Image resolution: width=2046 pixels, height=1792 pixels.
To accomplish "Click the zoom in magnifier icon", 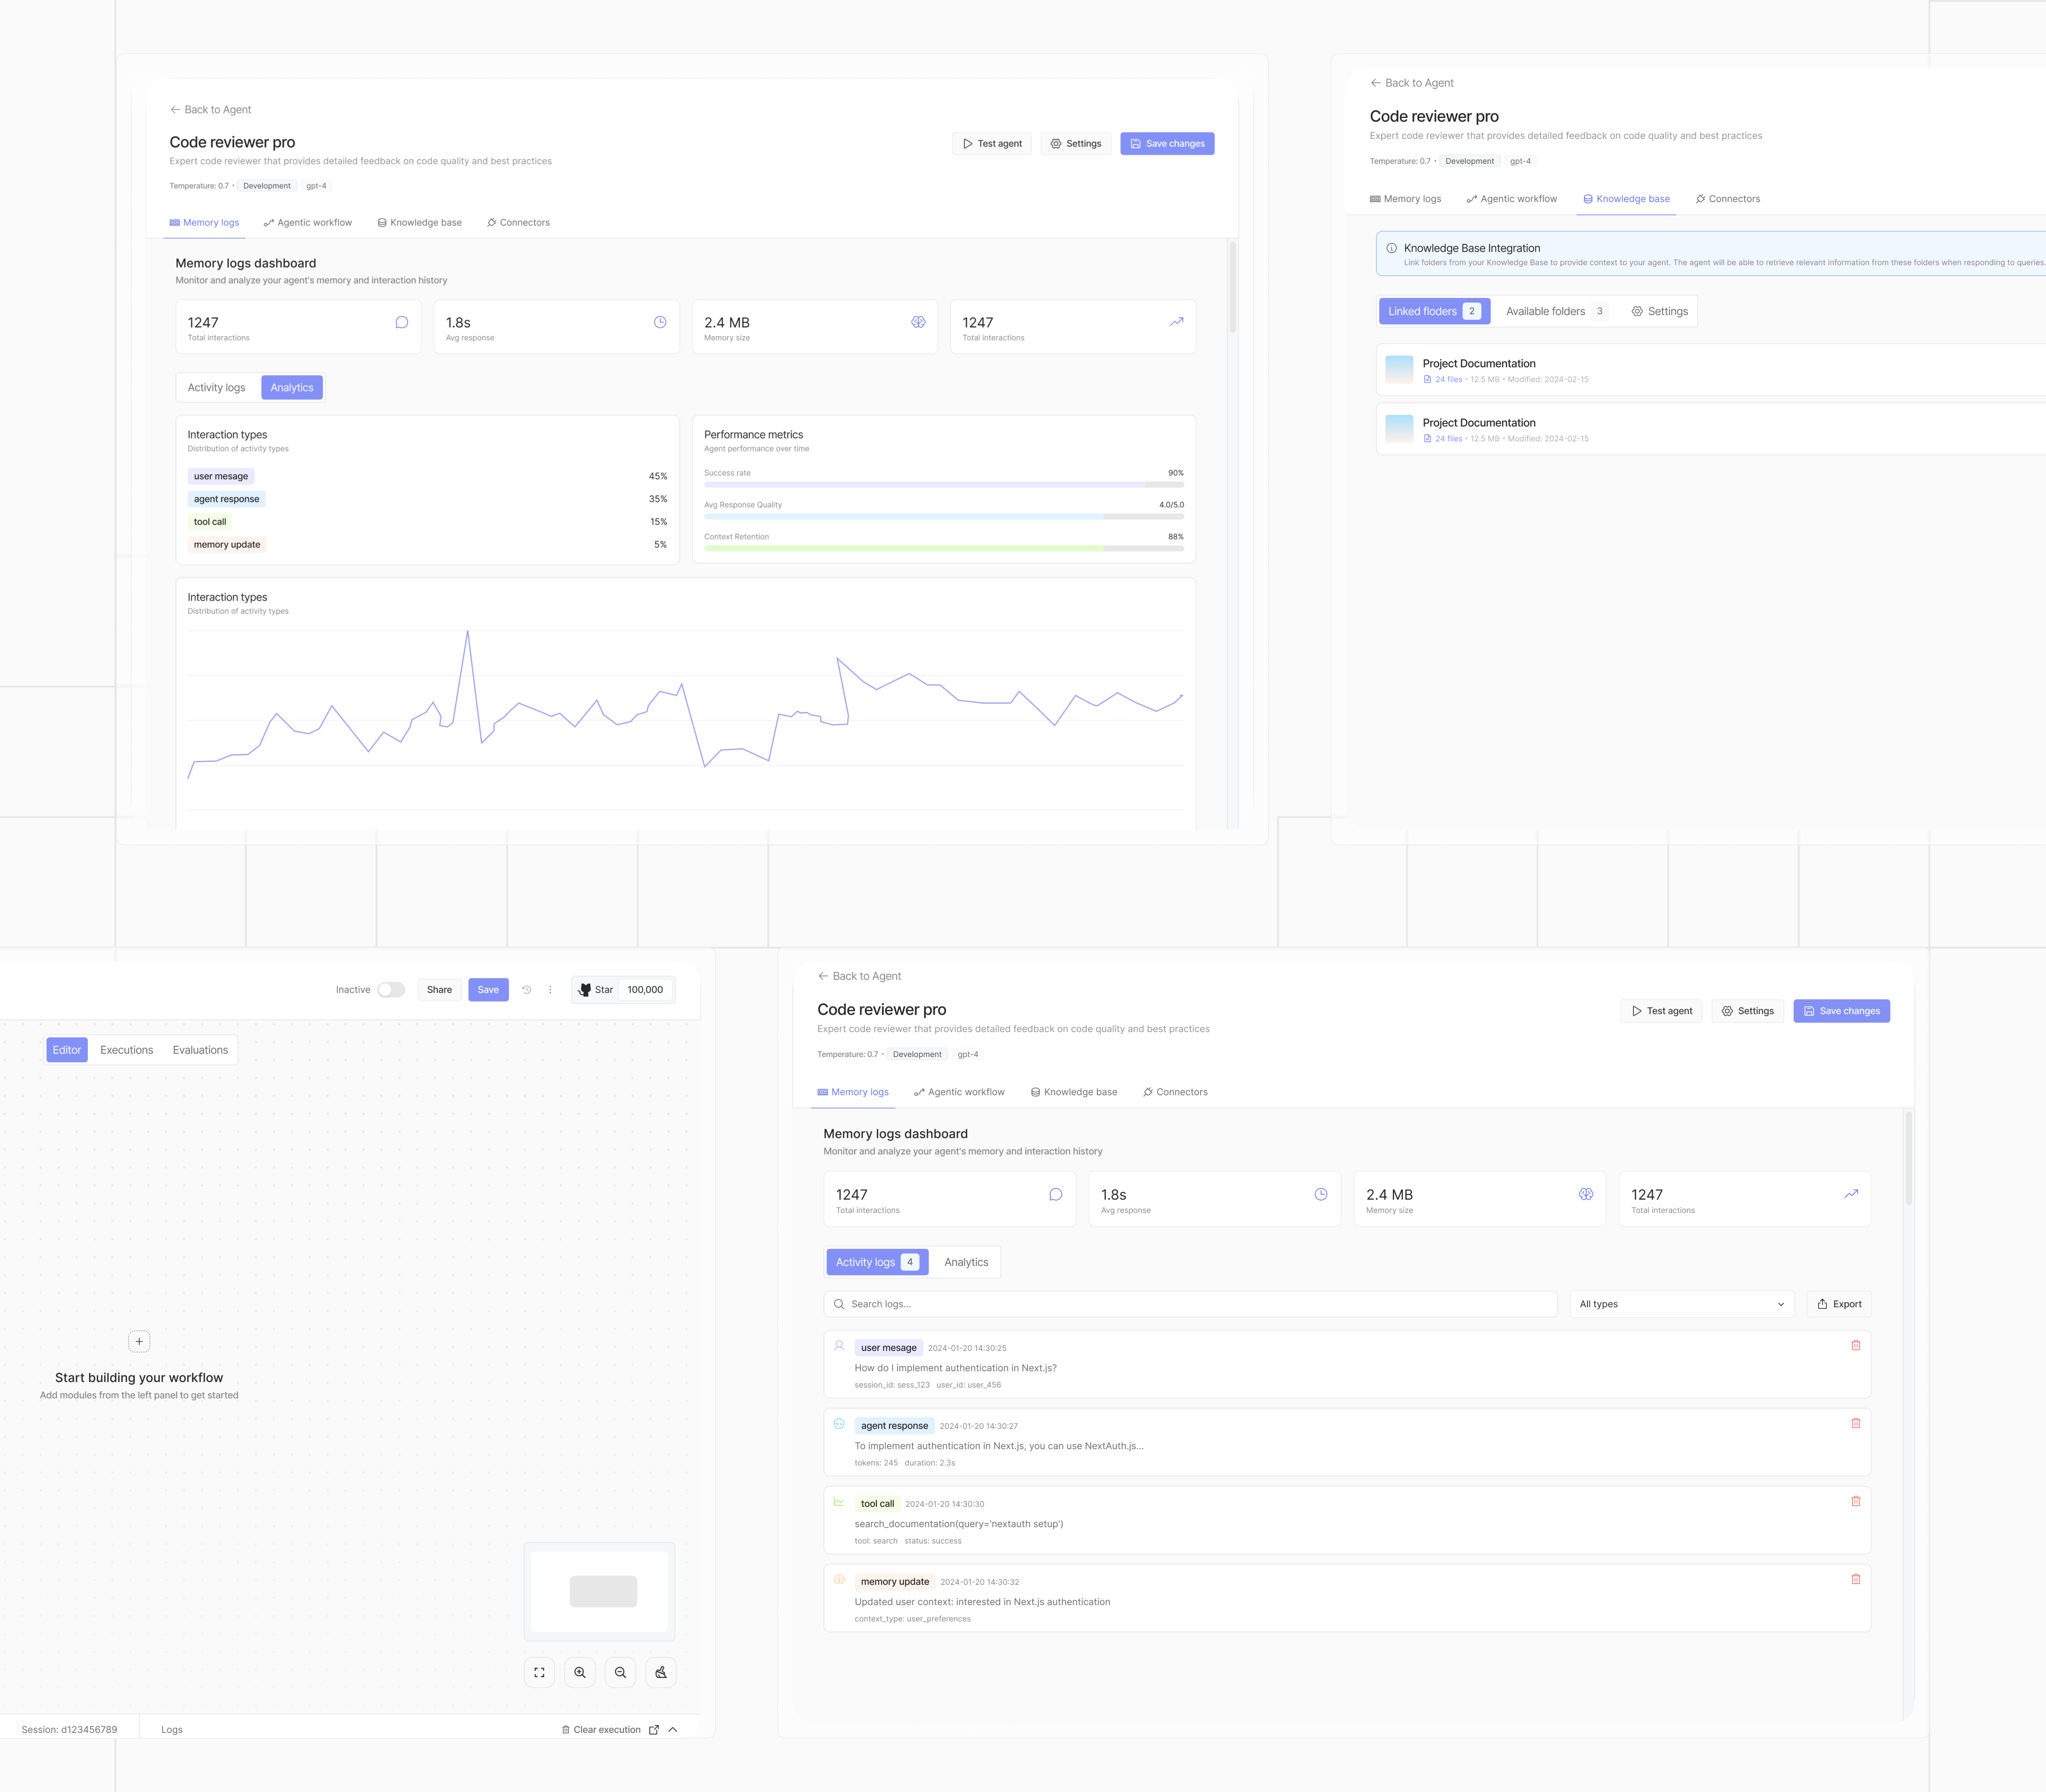I will tap(580, 1672).
